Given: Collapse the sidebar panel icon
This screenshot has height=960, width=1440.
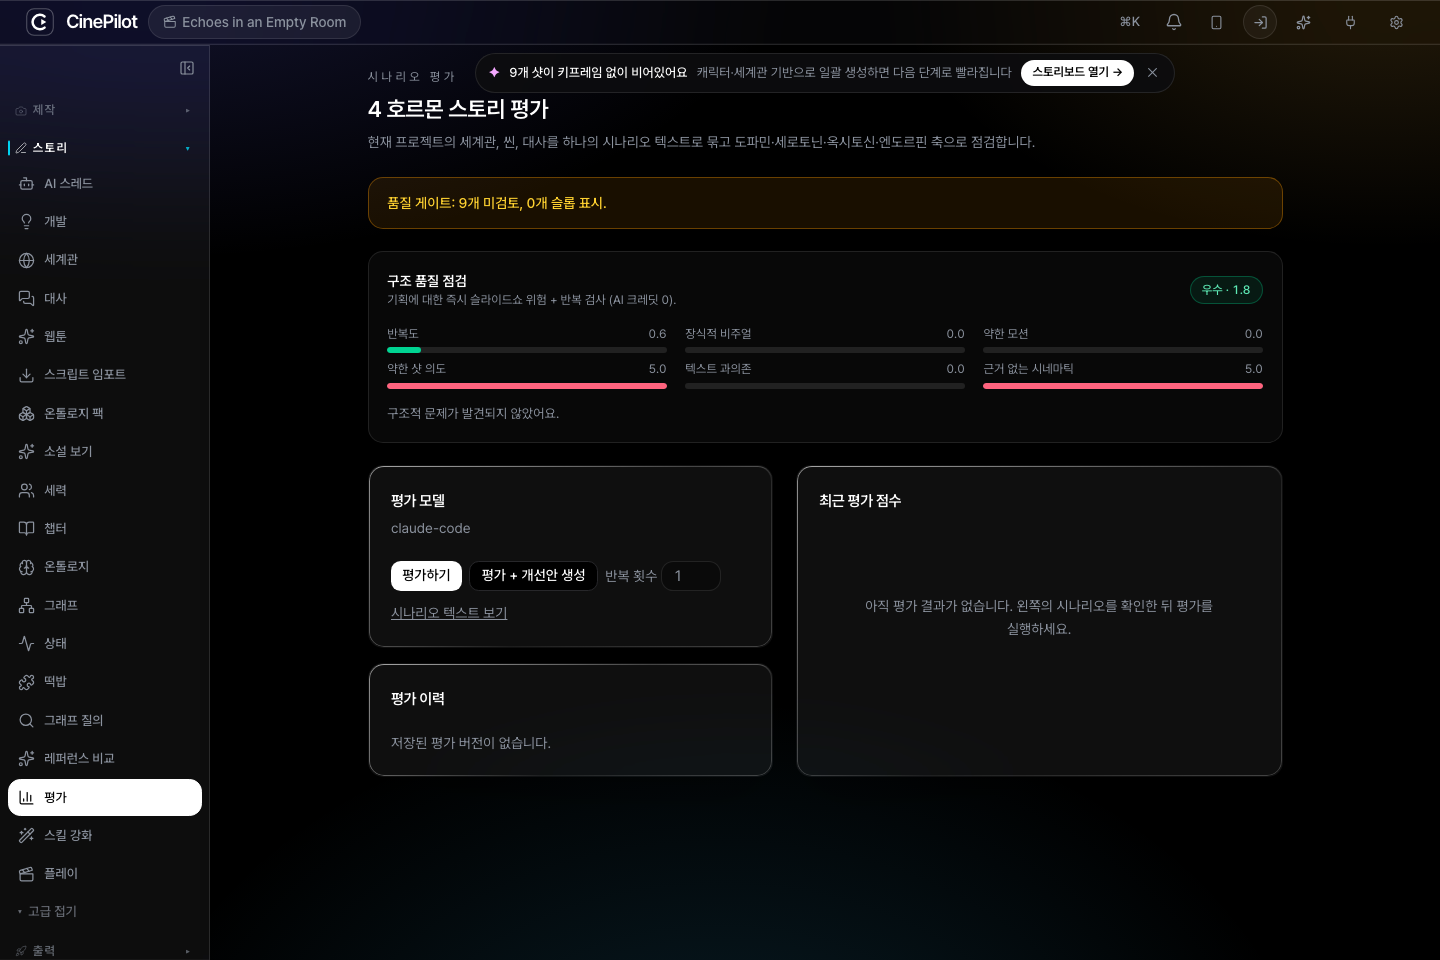Looking at the screenshot, I should [x=187, y=68].
